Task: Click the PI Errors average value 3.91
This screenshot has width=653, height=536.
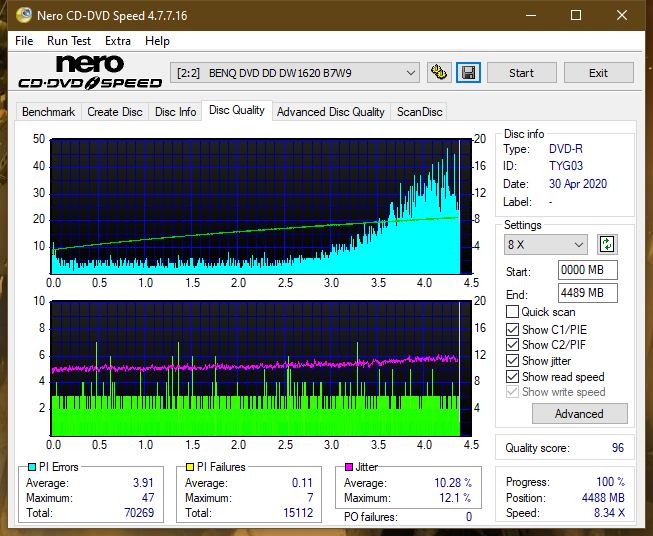Action: (x=143, y=483)
